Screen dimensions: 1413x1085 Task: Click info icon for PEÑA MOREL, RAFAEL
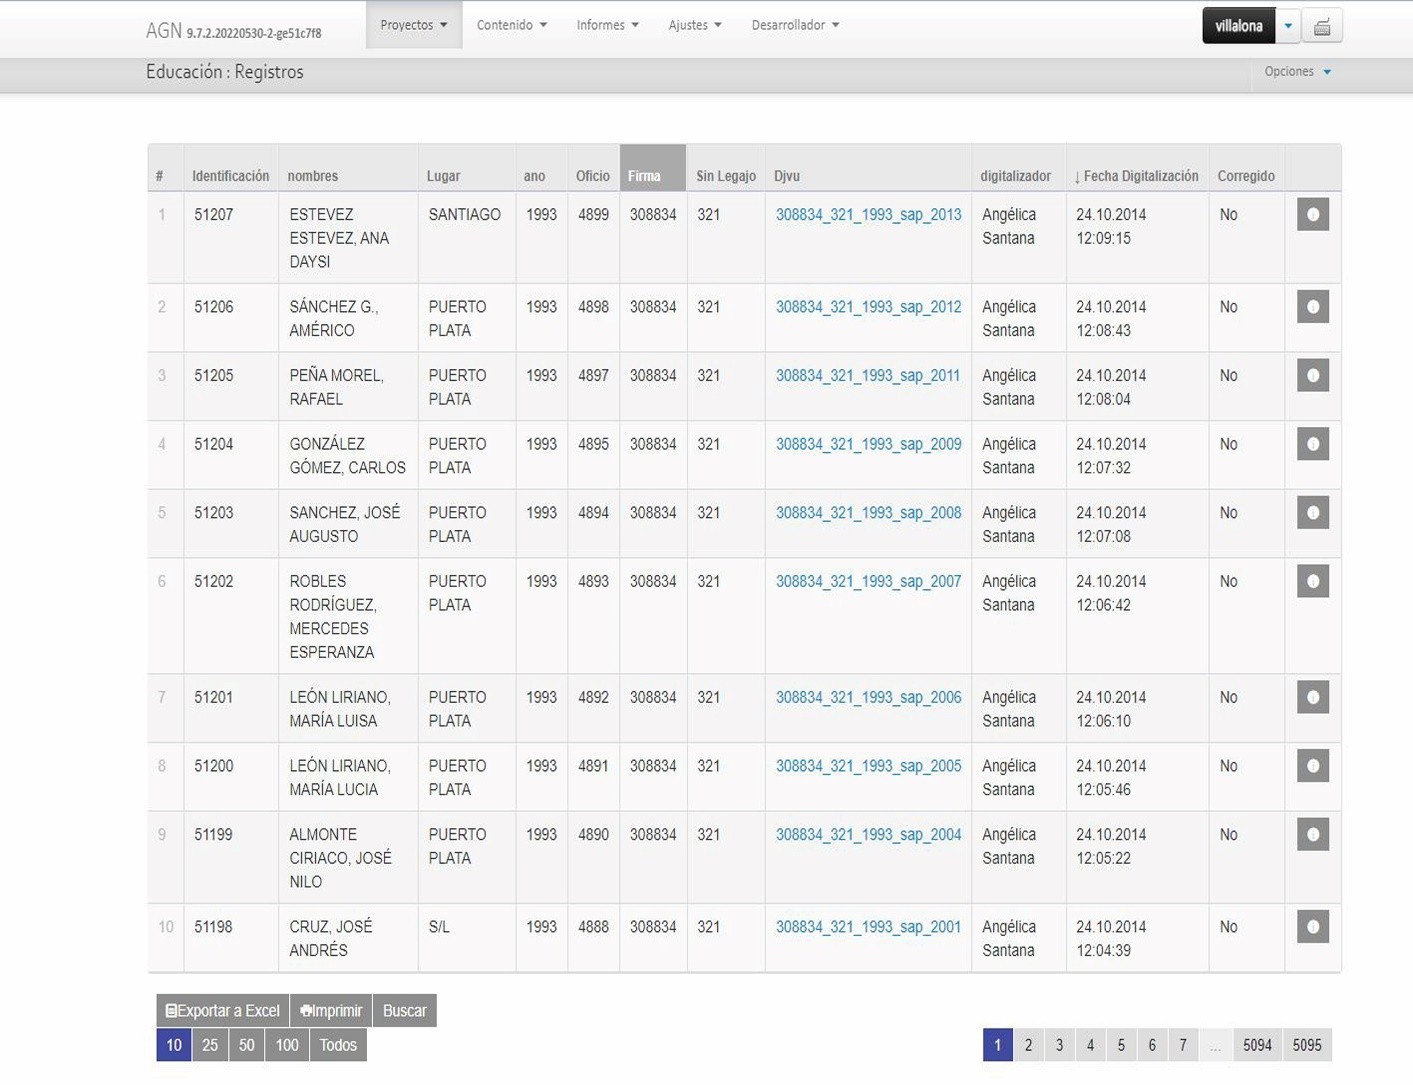point(1312,376)
